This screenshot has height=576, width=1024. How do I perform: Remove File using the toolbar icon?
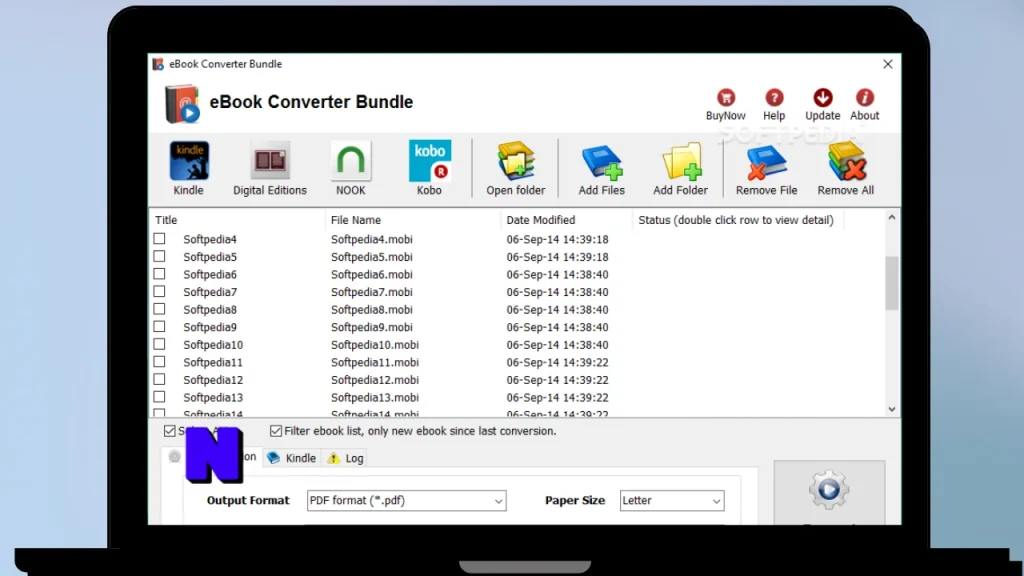[766, 162]
